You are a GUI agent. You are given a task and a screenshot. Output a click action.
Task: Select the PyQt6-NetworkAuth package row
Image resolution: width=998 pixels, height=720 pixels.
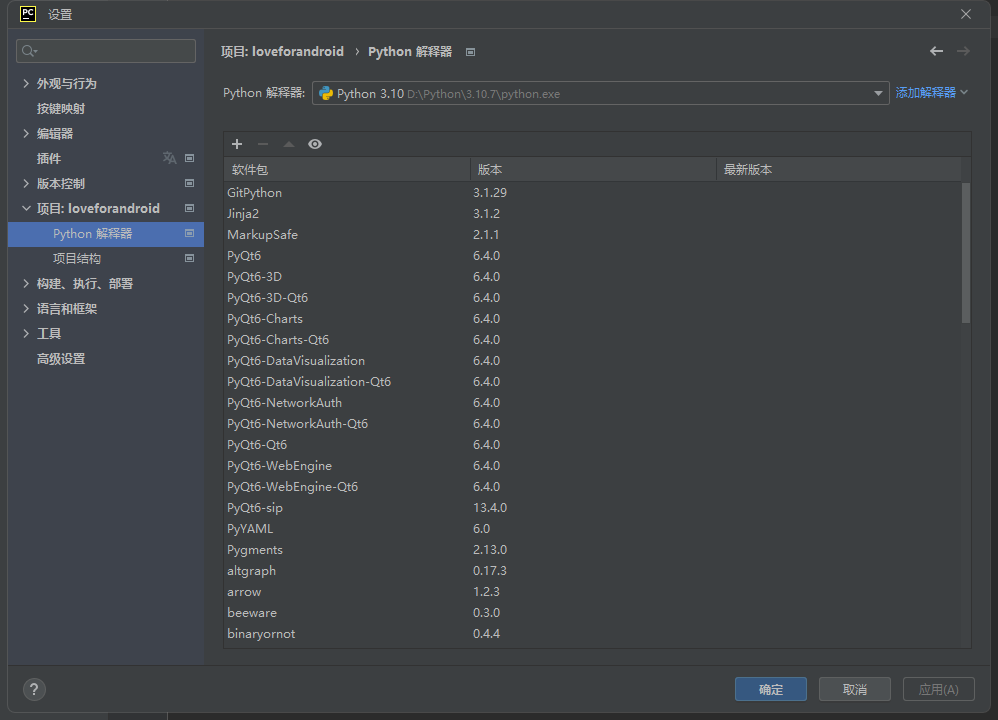tap(593, 402)
